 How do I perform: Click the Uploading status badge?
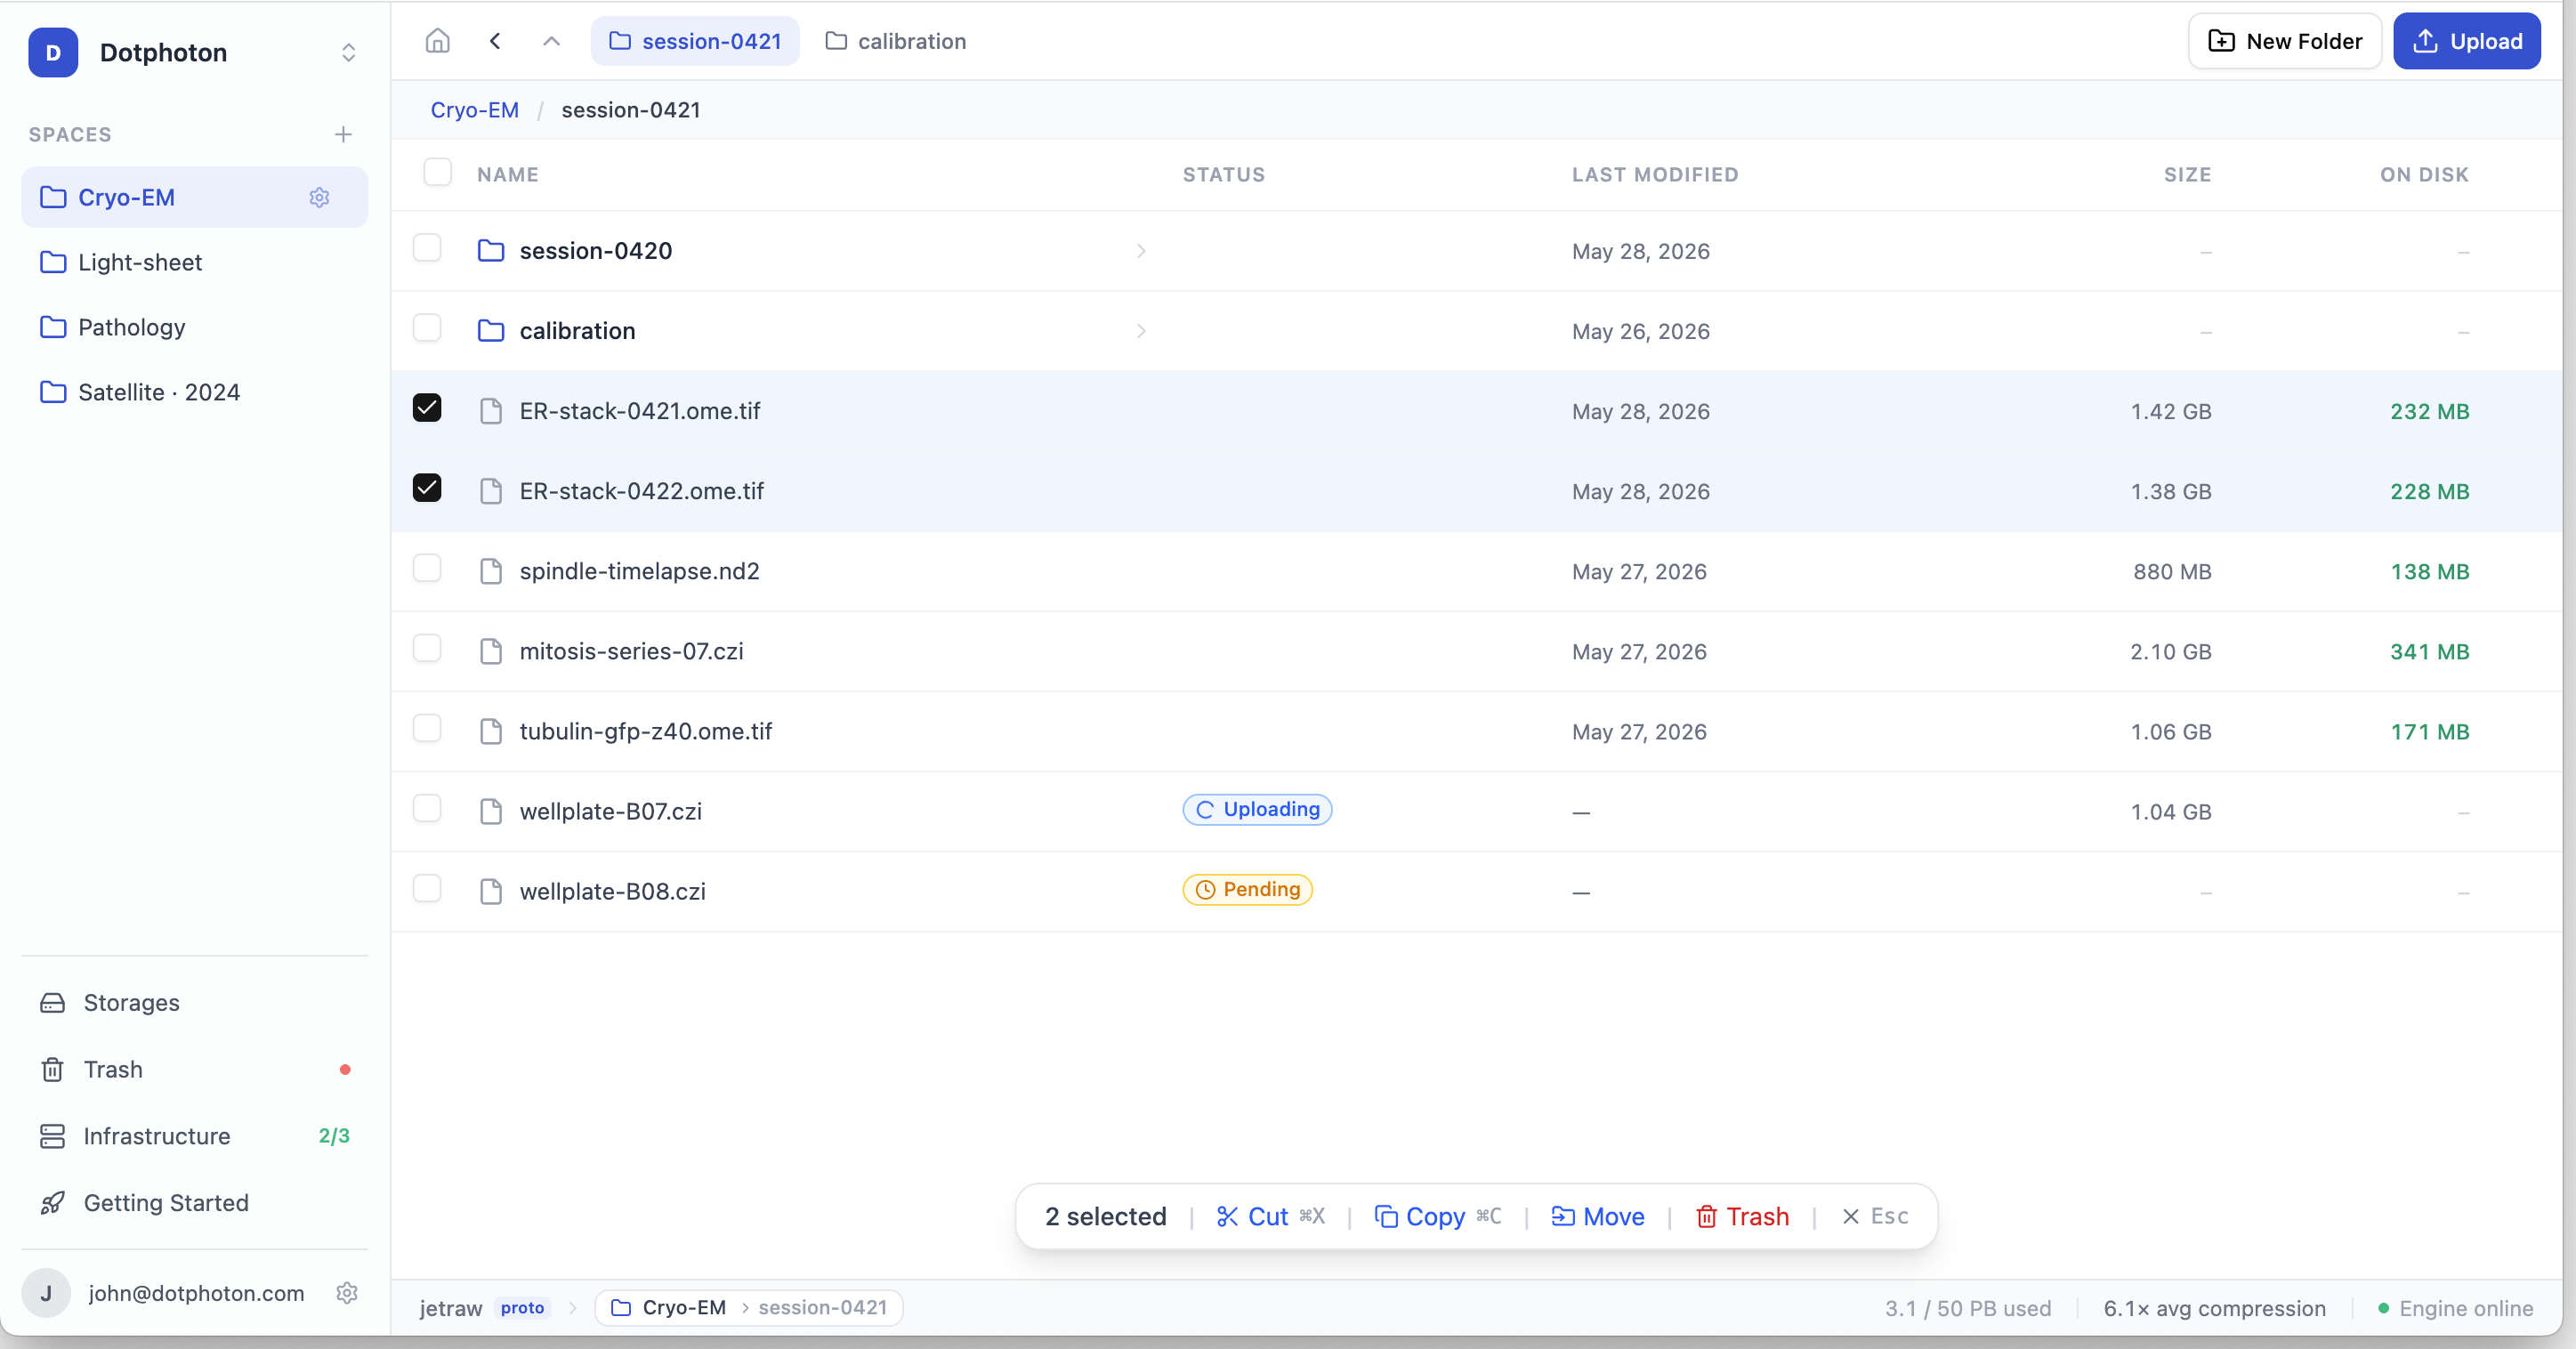[1257, 809]
